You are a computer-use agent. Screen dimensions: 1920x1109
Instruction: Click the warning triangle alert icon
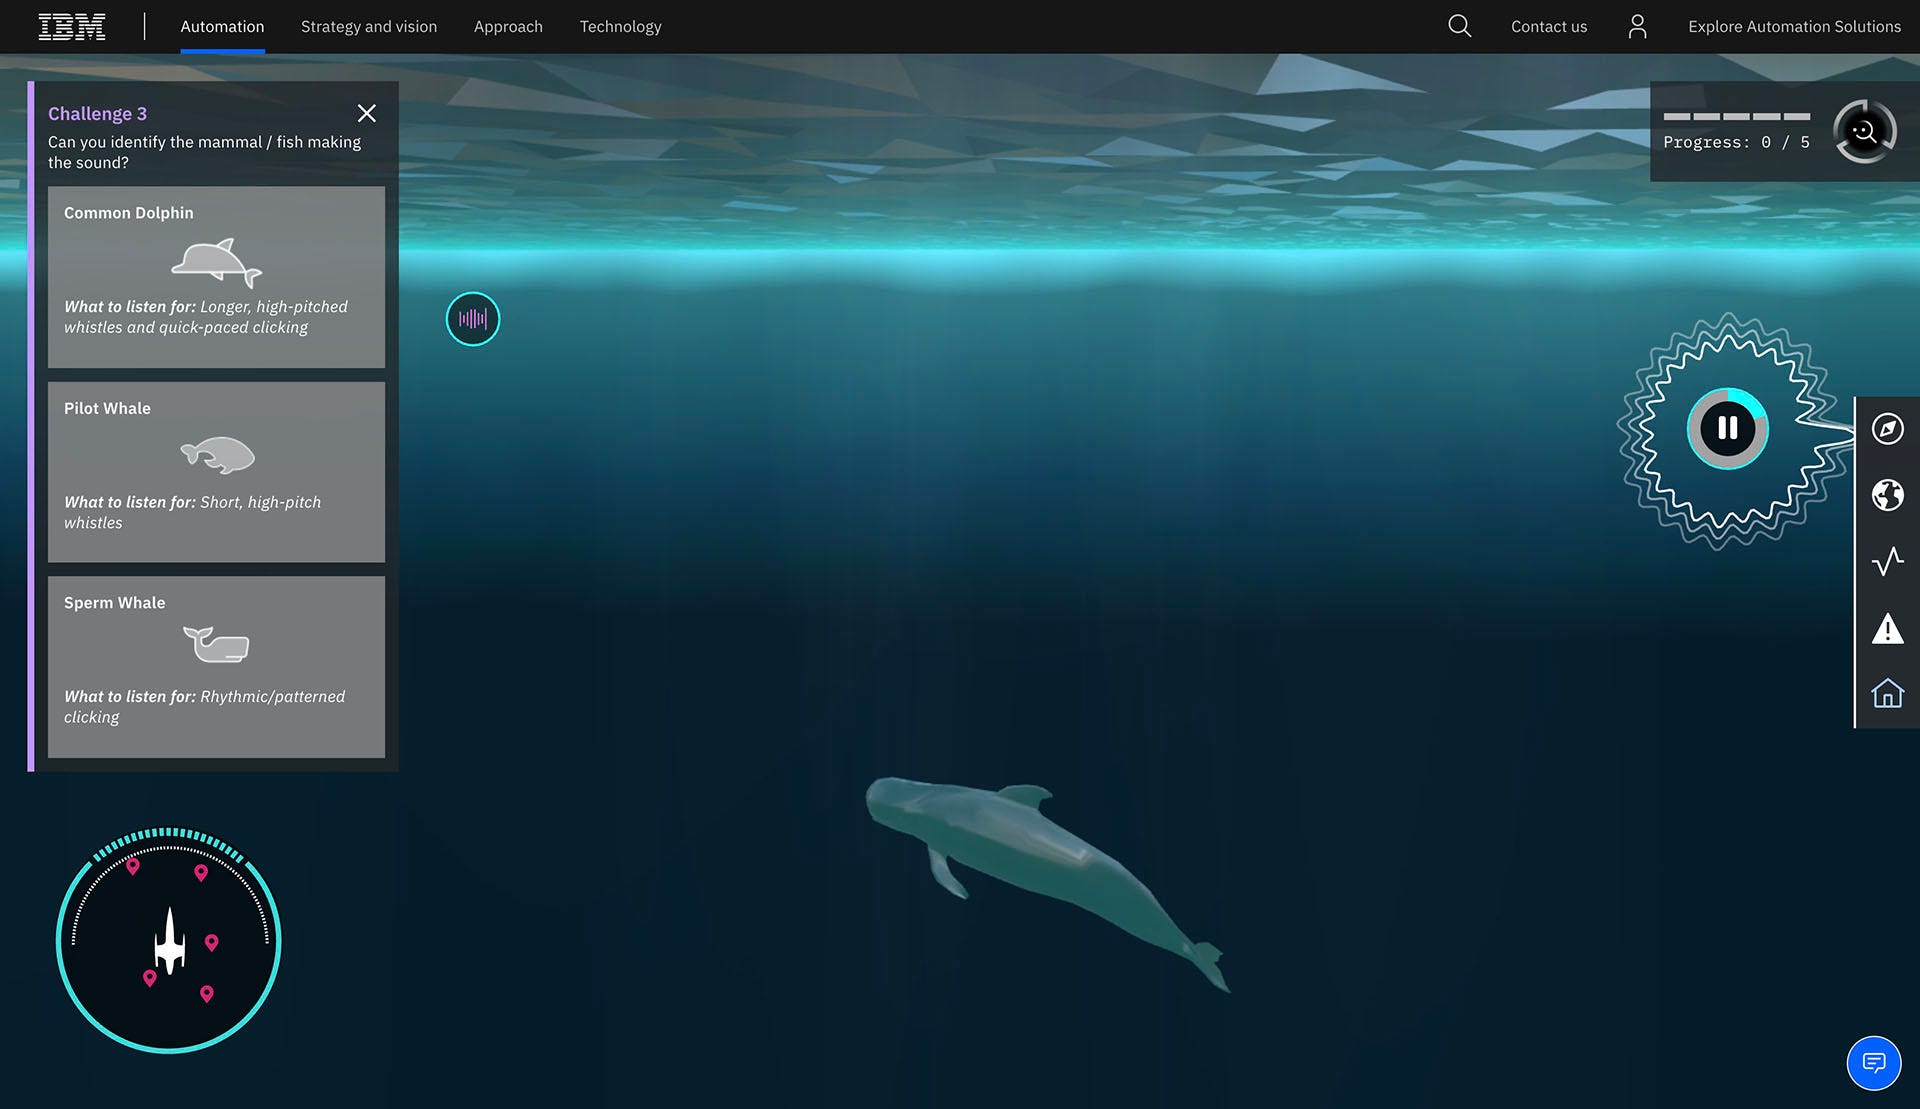[x=1887, y=629]
